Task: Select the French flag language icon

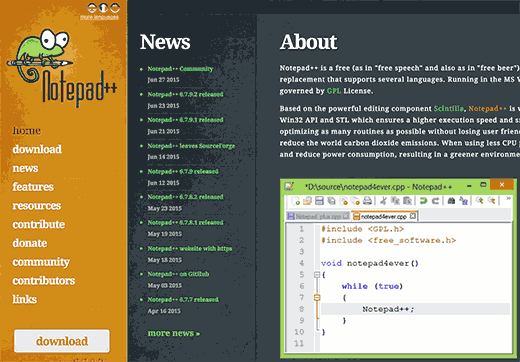Action: [x=104, y=7]
